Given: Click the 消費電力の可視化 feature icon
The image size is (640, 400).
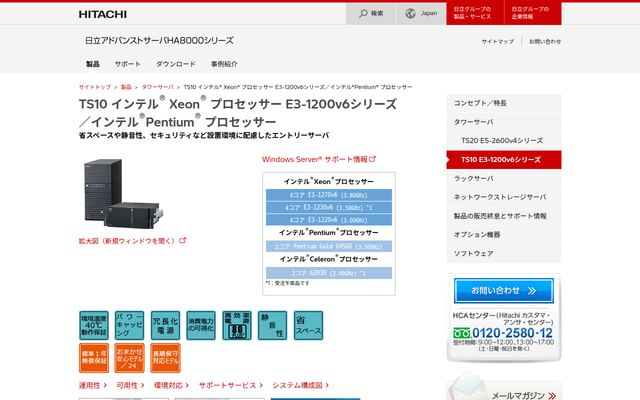Looking at the screenshot, I should [x=201, y=325].
